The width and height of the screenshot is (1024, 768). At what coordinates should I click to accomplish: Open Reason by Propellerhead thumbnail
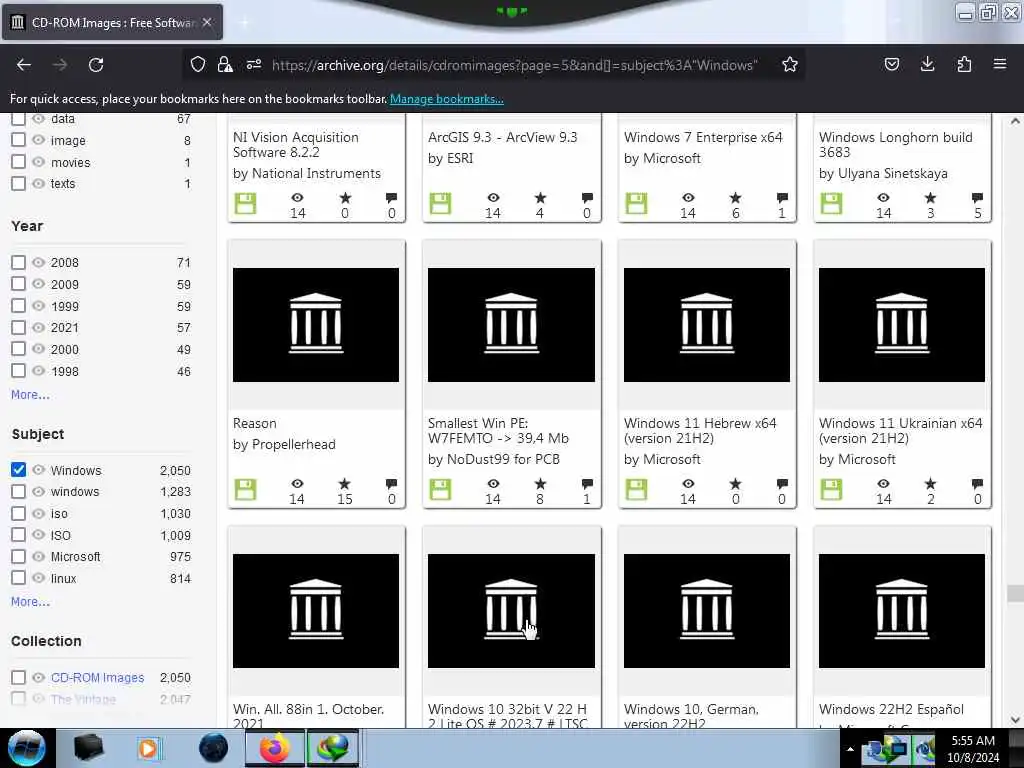pyautogui.click(x=316, y=325)
